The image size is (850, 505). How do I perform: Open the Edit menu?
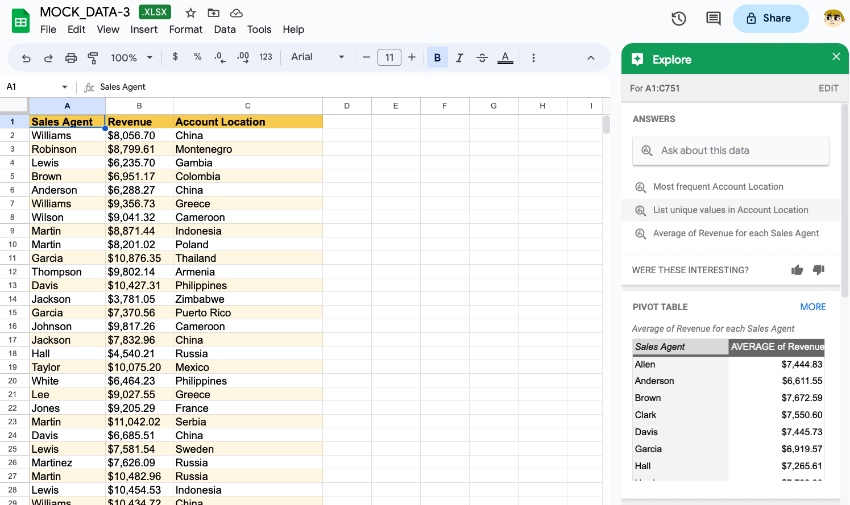[76, 29]
